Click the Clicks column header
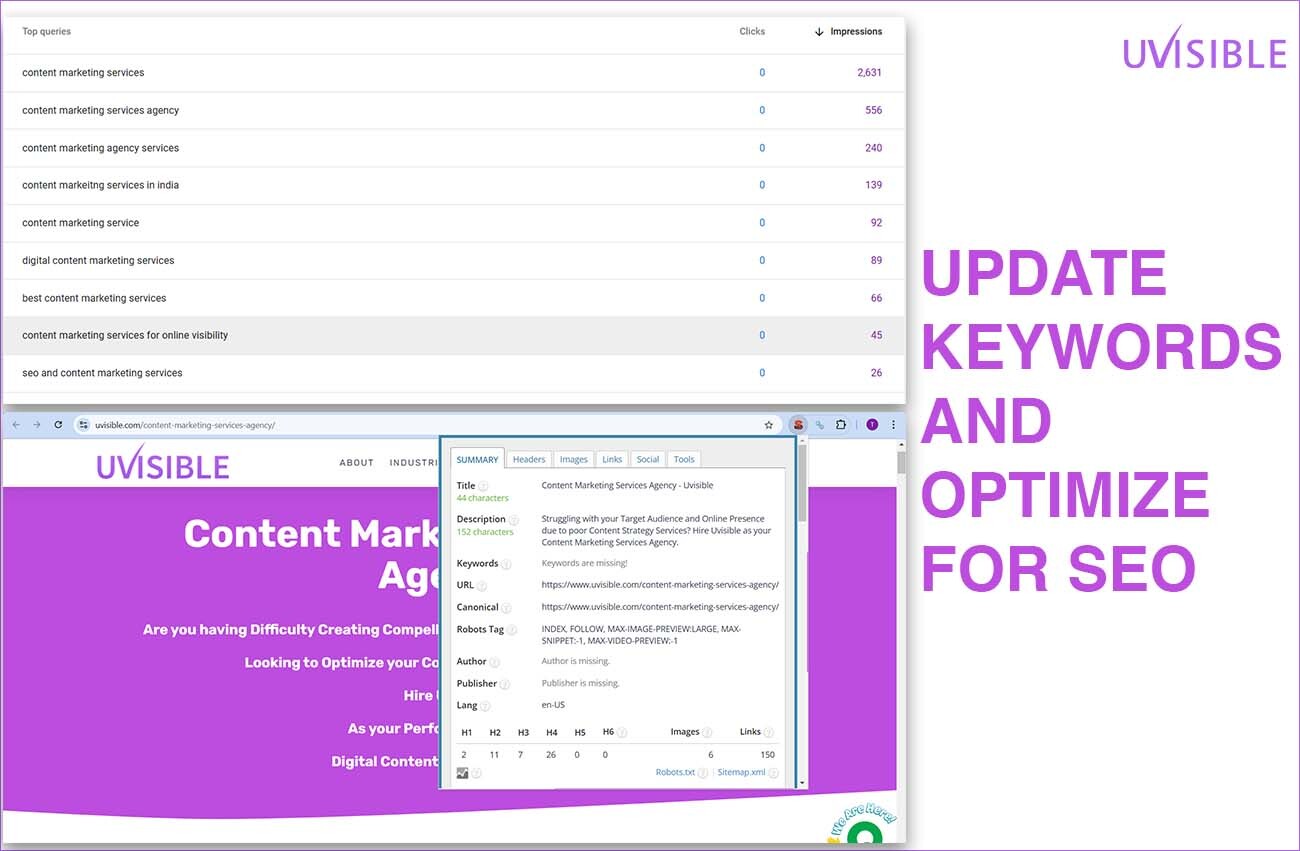The height and width of the screenshot is (851, 1300). pos(752,32)
